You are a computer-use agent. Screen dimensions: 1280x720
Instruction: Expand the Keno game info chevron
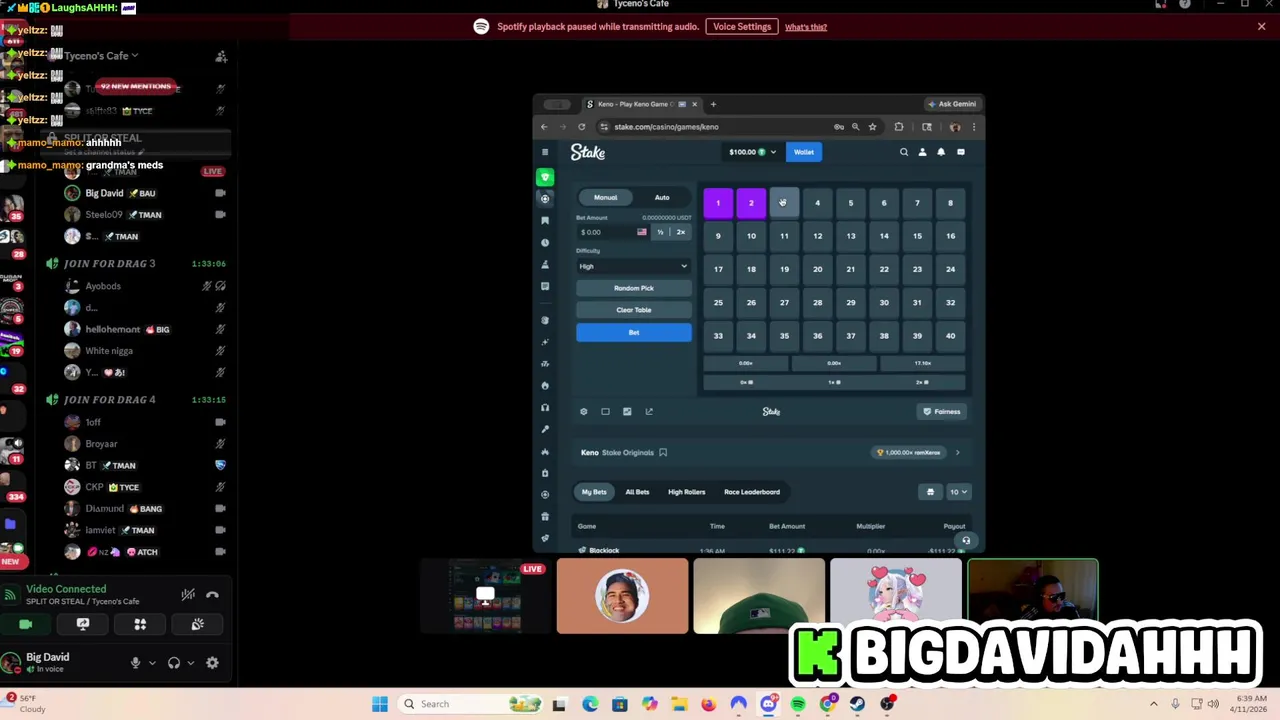tap(957, 453)
